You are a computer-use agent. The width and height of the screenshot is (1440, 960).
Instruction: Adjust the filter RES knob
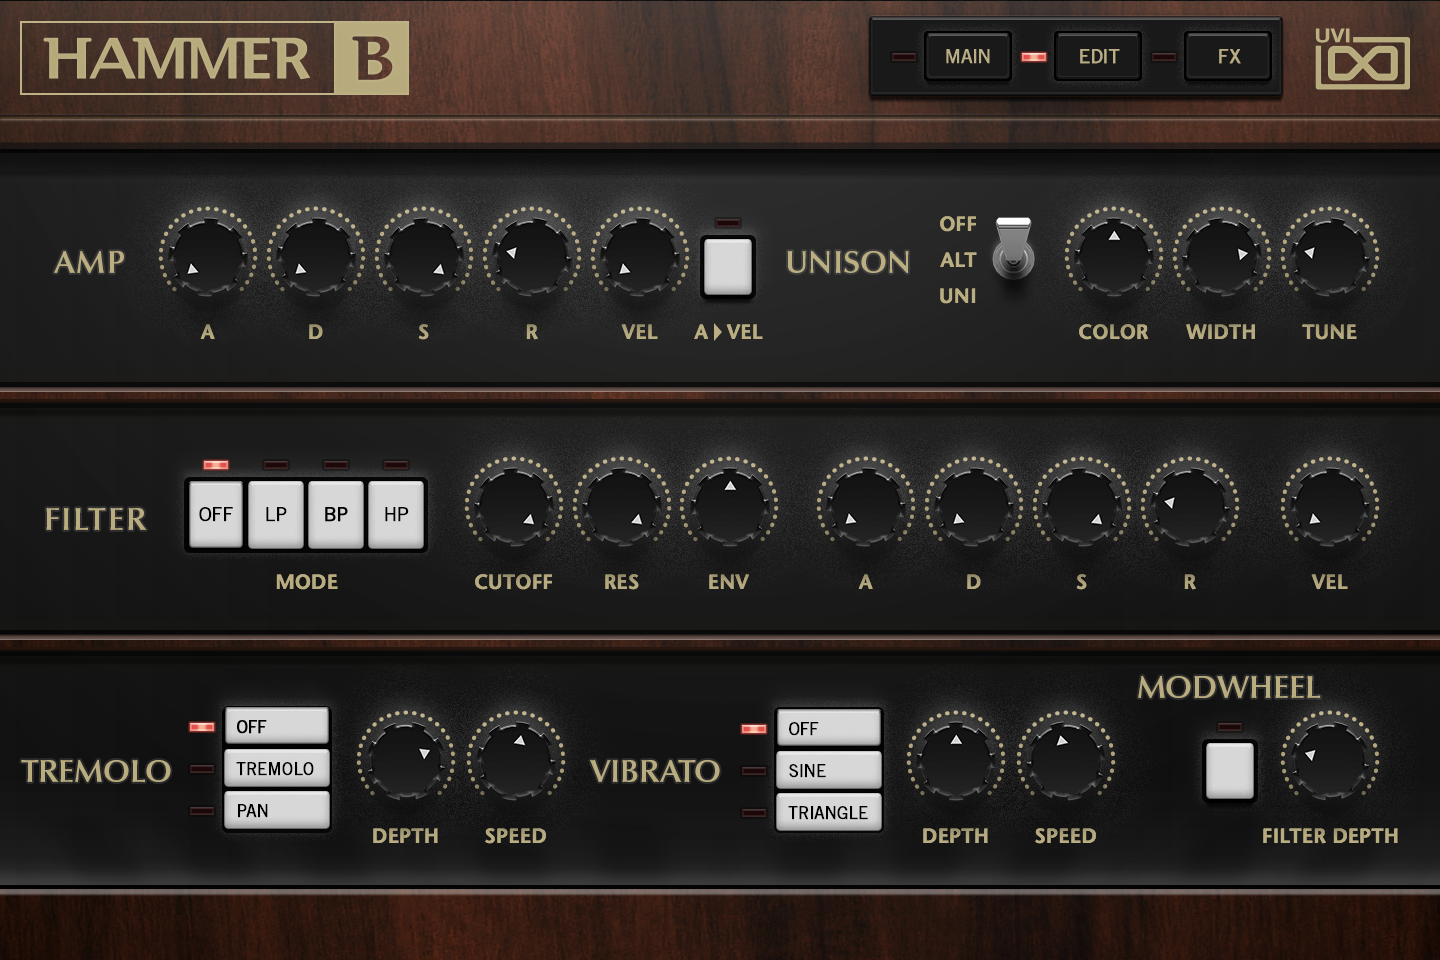tap(621, 506)
